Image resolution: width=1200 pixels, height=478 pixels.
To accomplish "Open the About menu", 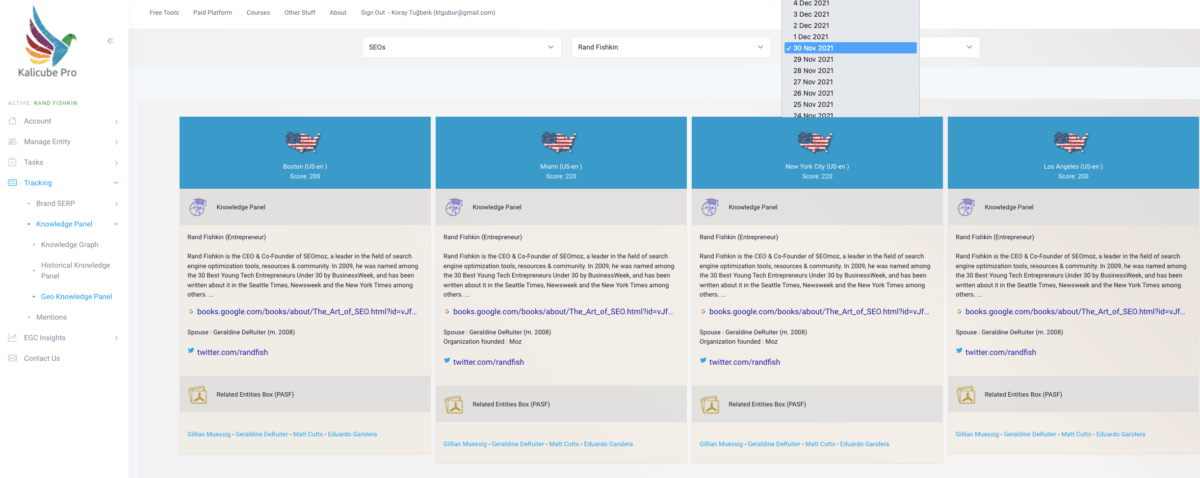I will [338, 13].
